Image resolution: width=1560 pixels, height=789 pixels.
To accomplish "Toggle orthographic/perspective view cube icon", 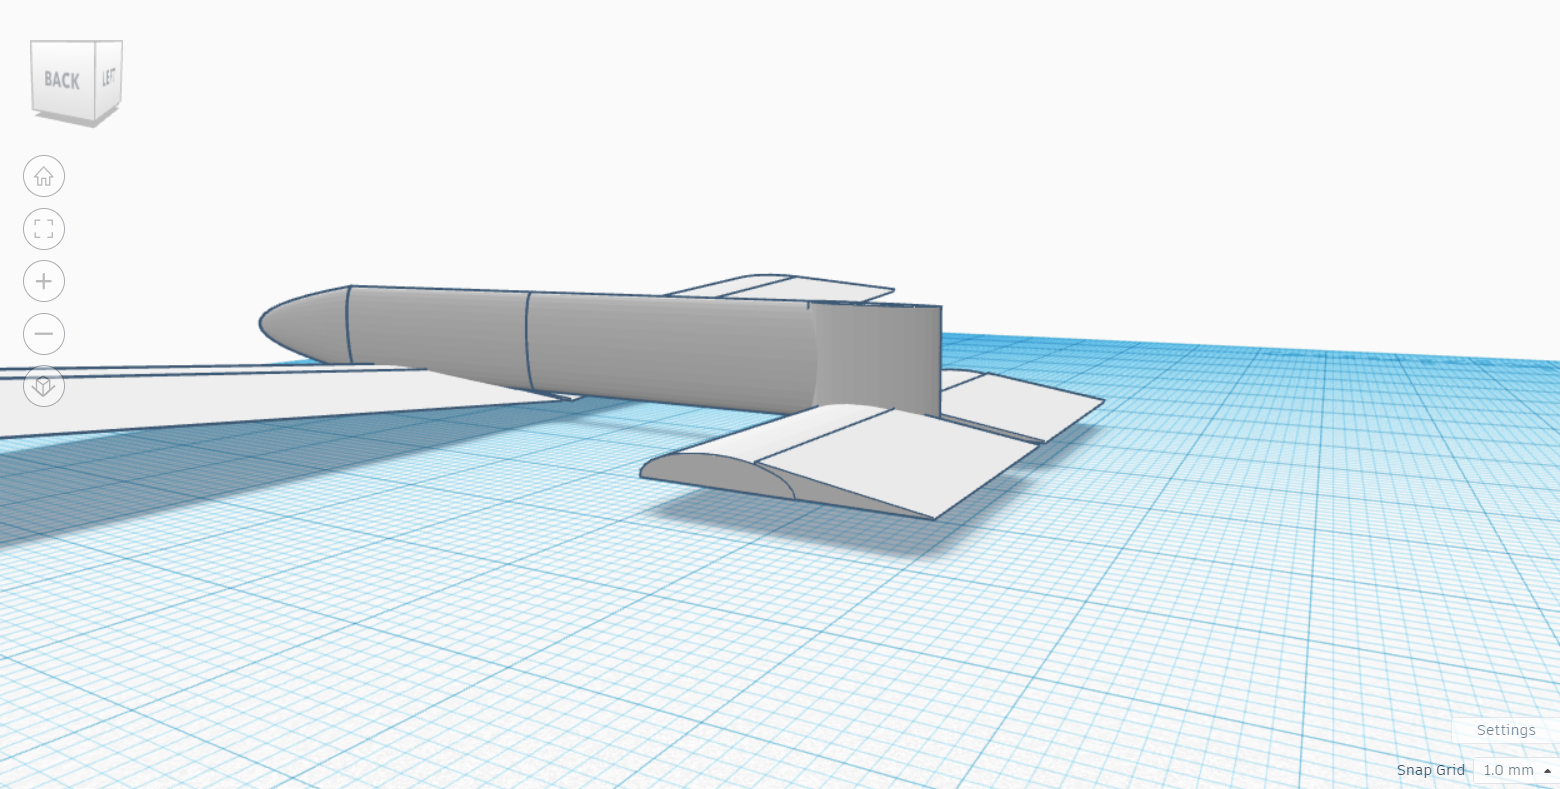I will click(x=44, y=385).
